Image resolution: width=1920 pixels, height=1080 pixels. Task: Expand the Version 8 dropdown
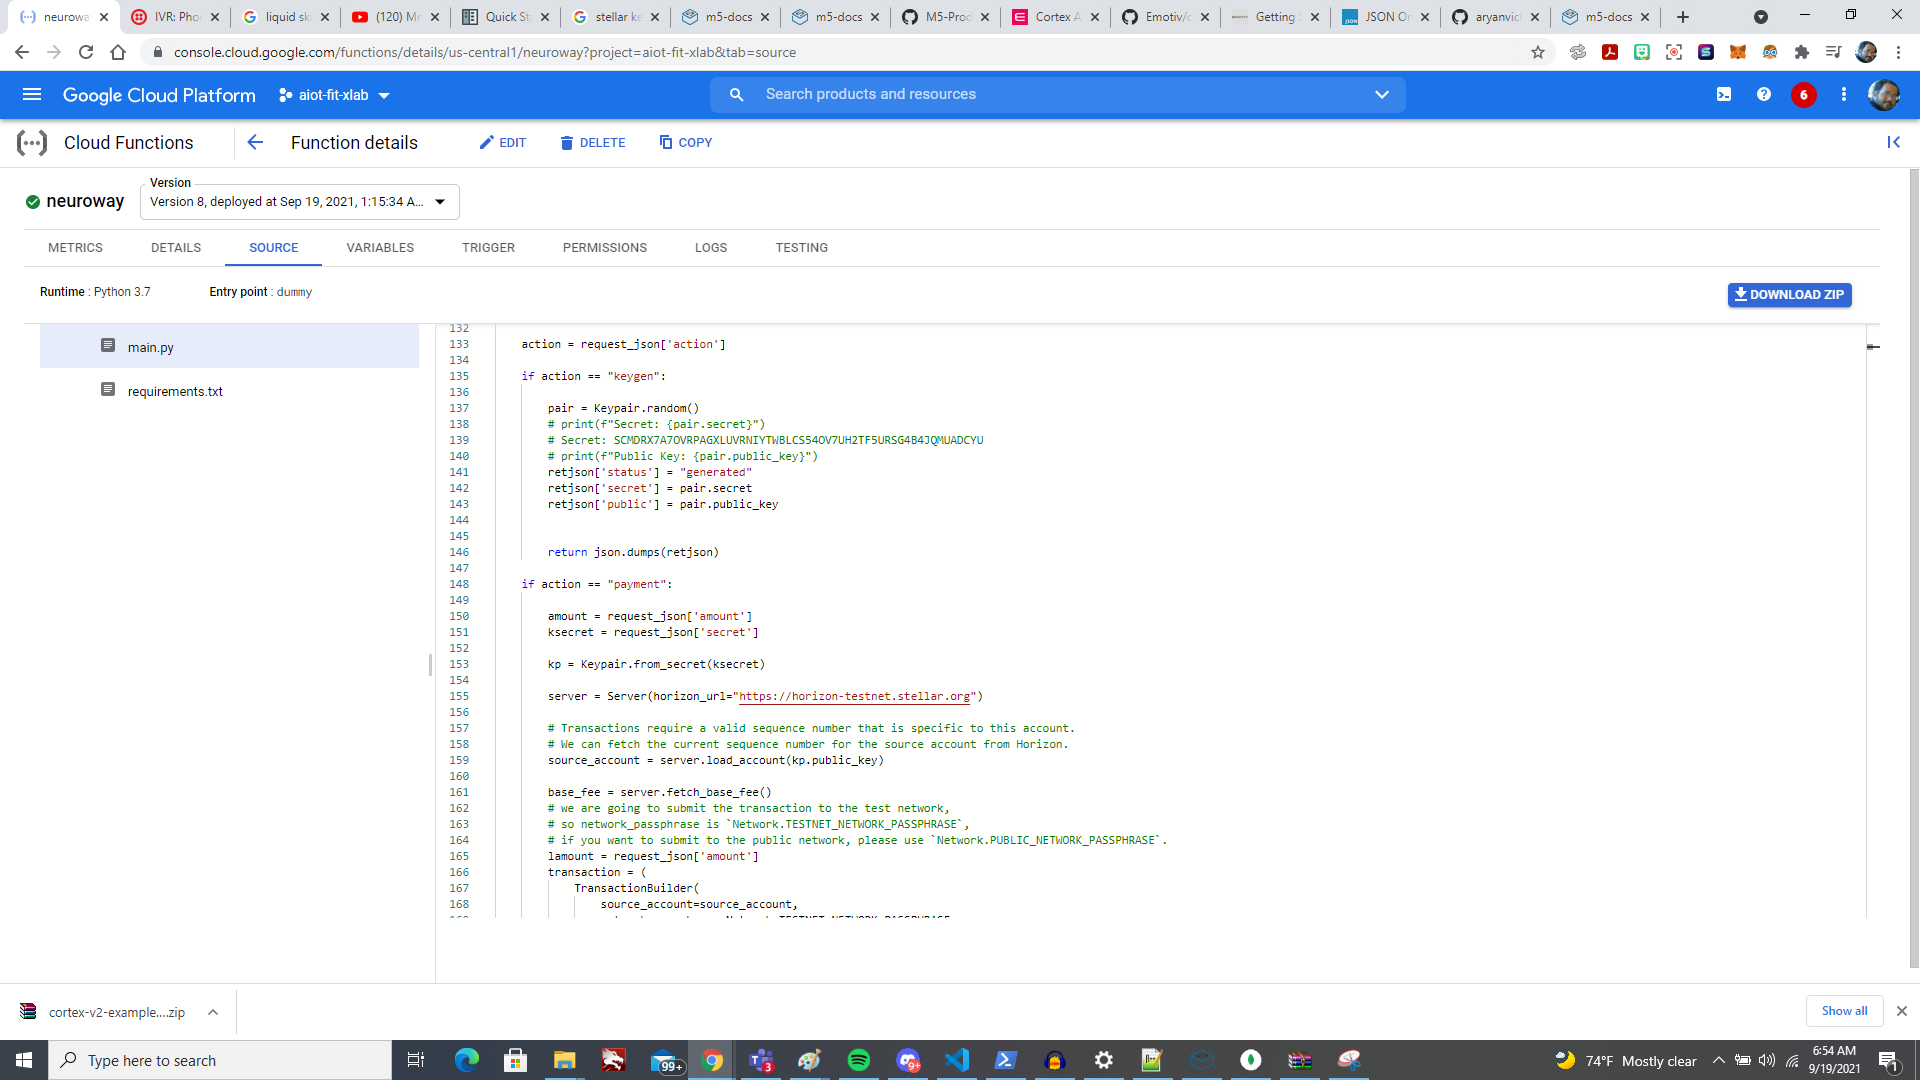tap(299, 201)
